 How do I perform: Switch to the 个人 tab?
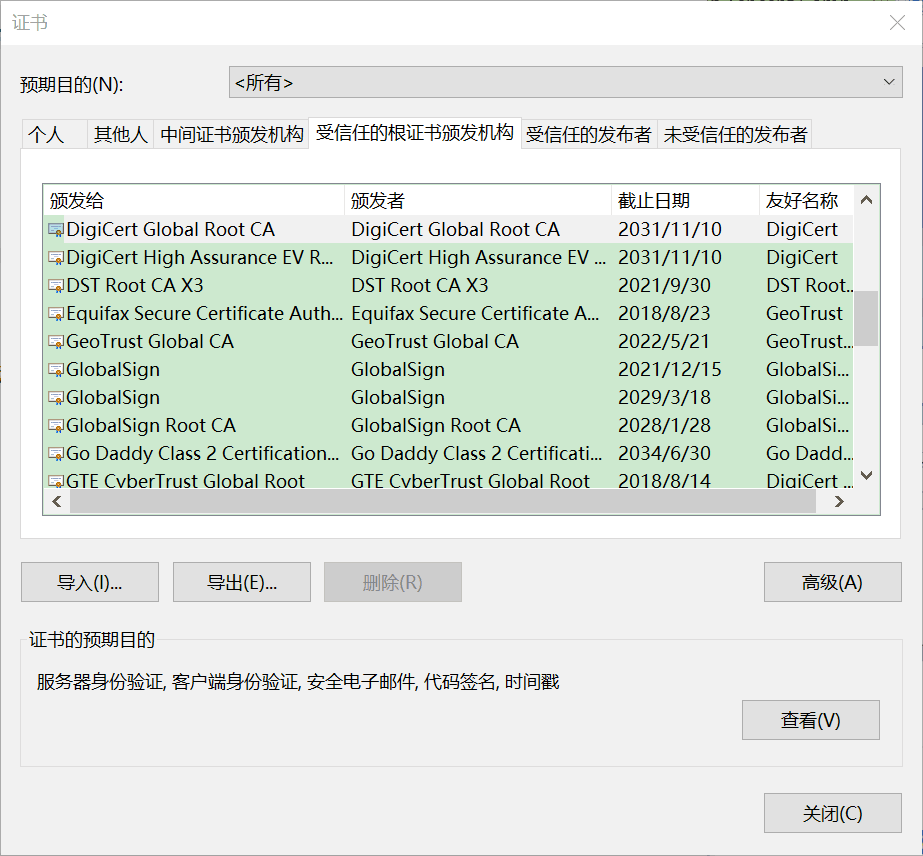(54, 134)
